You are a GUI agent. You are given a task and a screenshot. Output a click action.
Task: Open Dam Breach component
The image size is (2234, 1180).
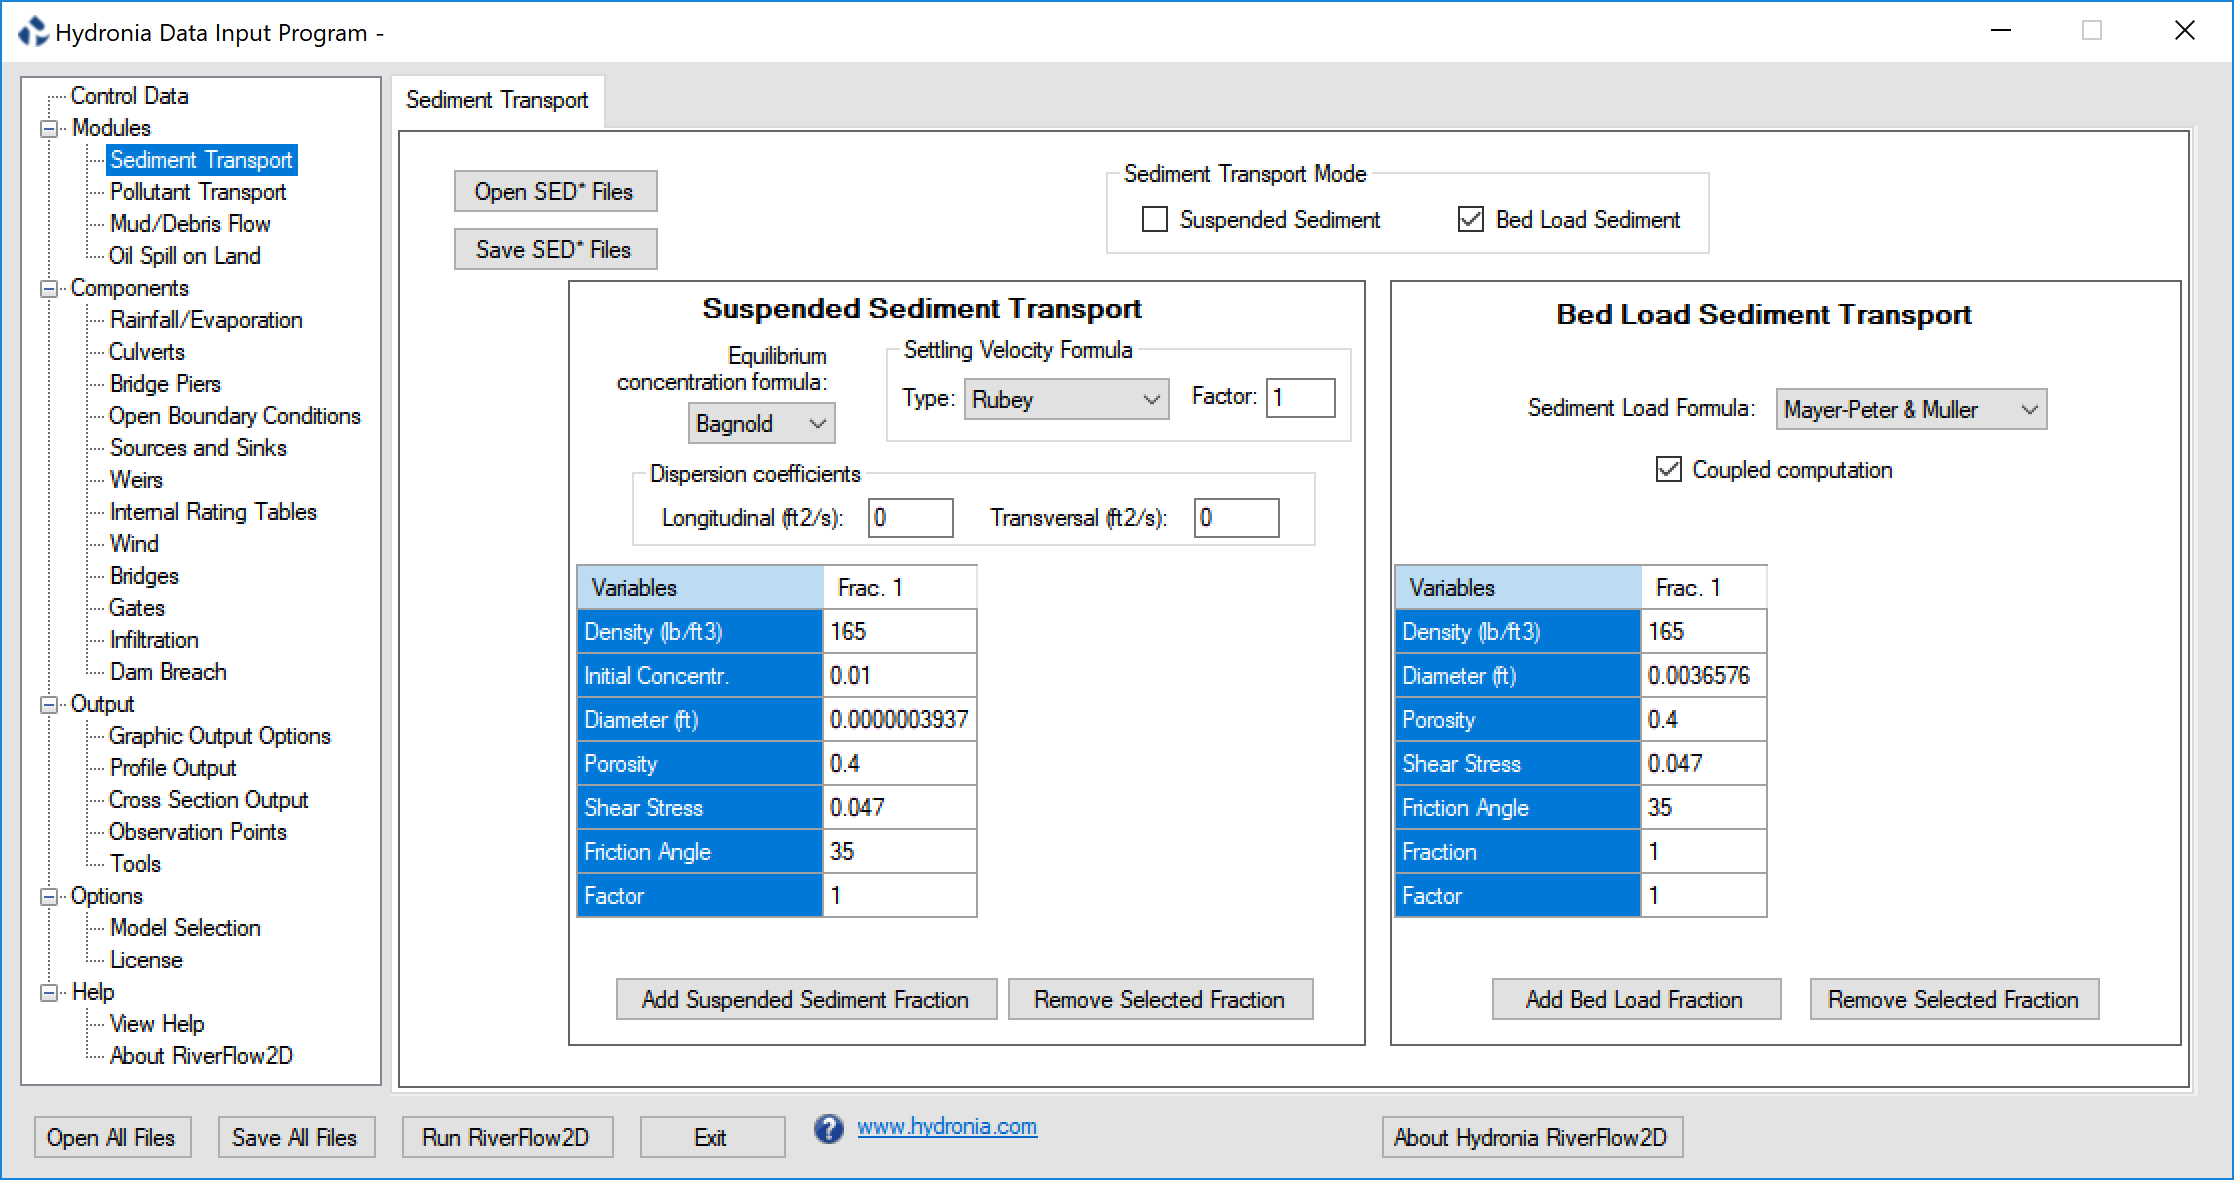pyautogui.click(x=168, y=672)
